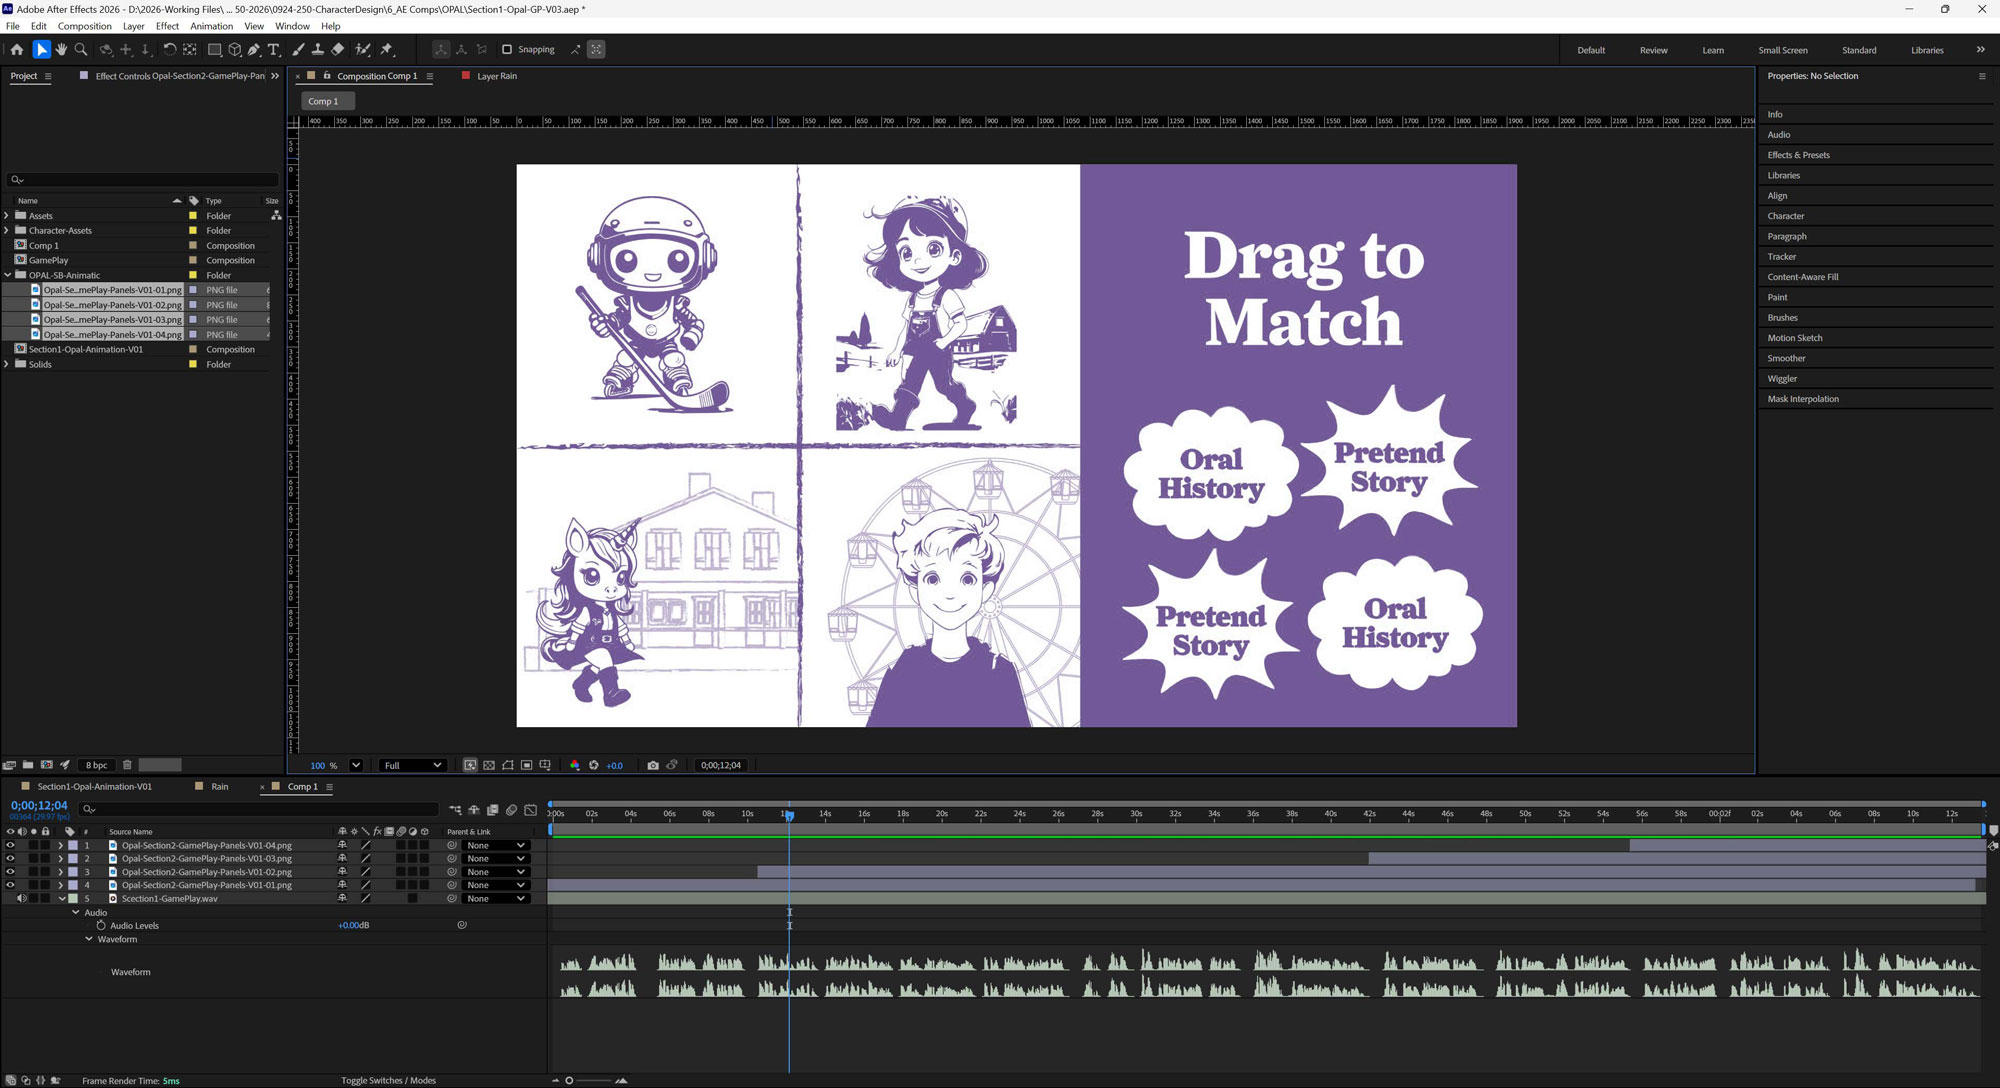This screenshot has height=1088, width=2000.
Task: Adjust the Audio Levels value of +0.00dB
Action: pos(350,925)
